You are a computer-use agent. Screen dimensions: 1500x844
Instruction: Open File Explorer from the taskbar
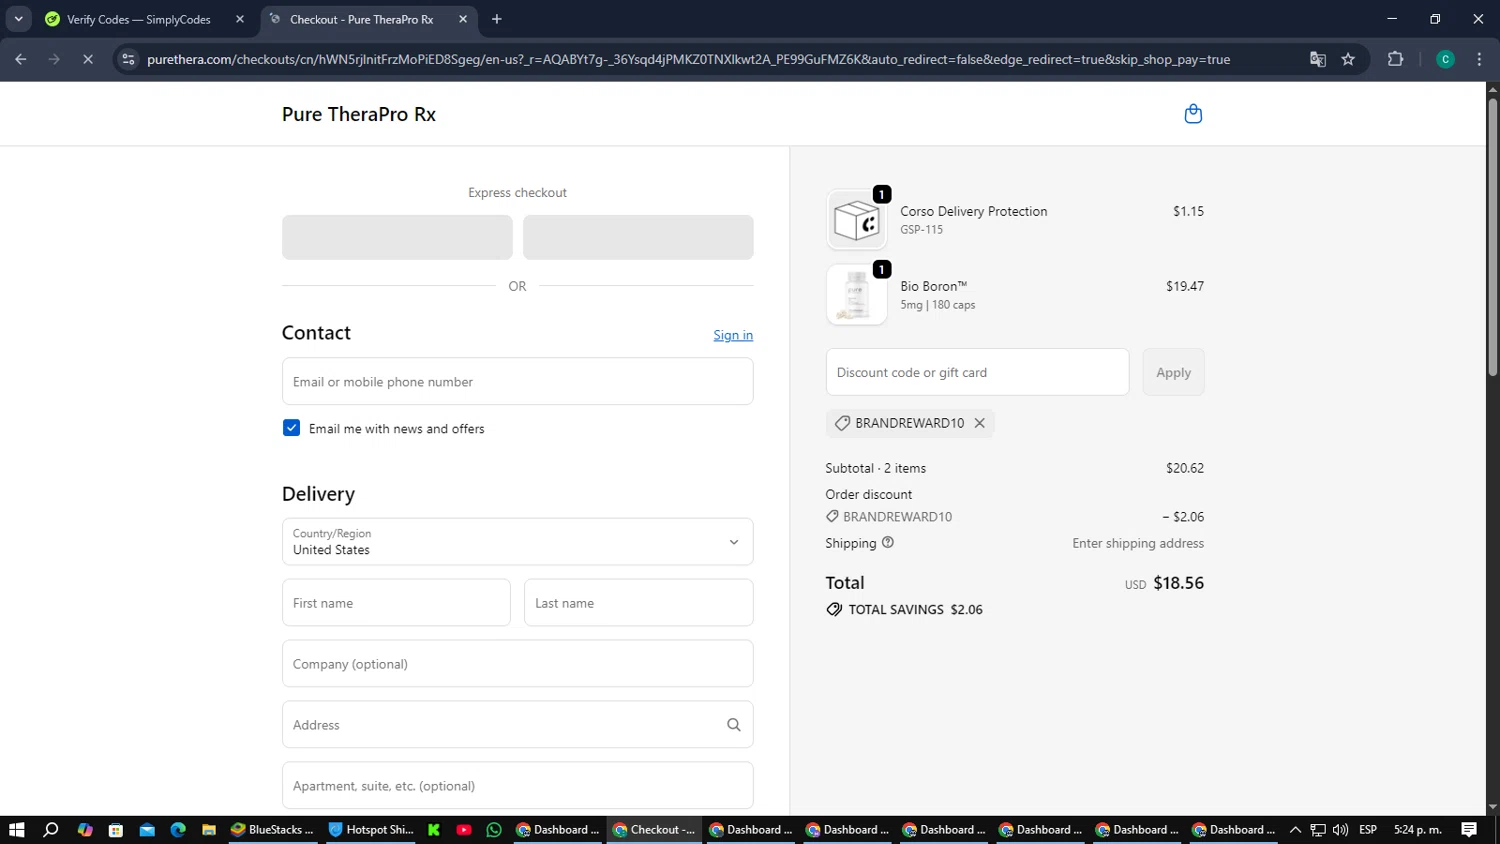209,830
